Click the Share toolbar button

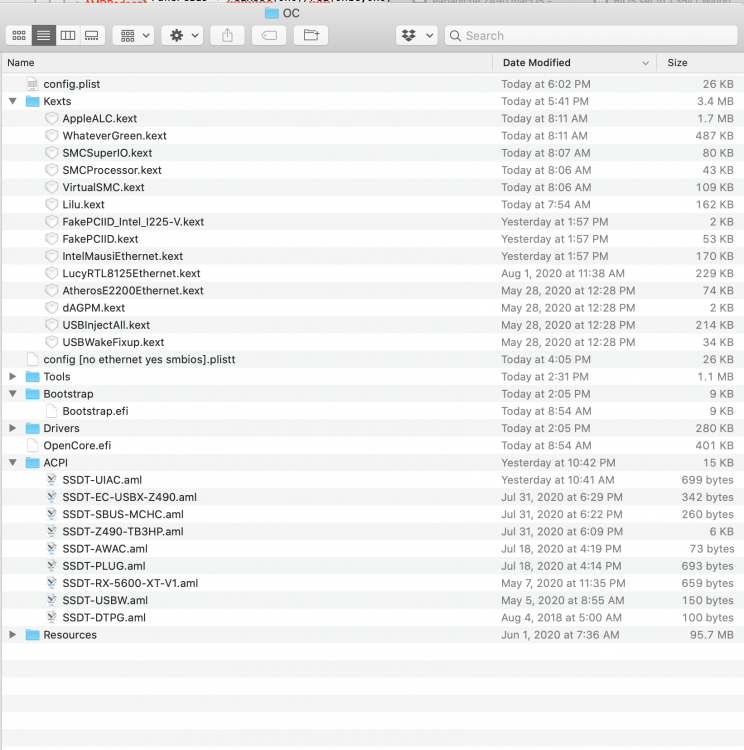click(227, 35)
